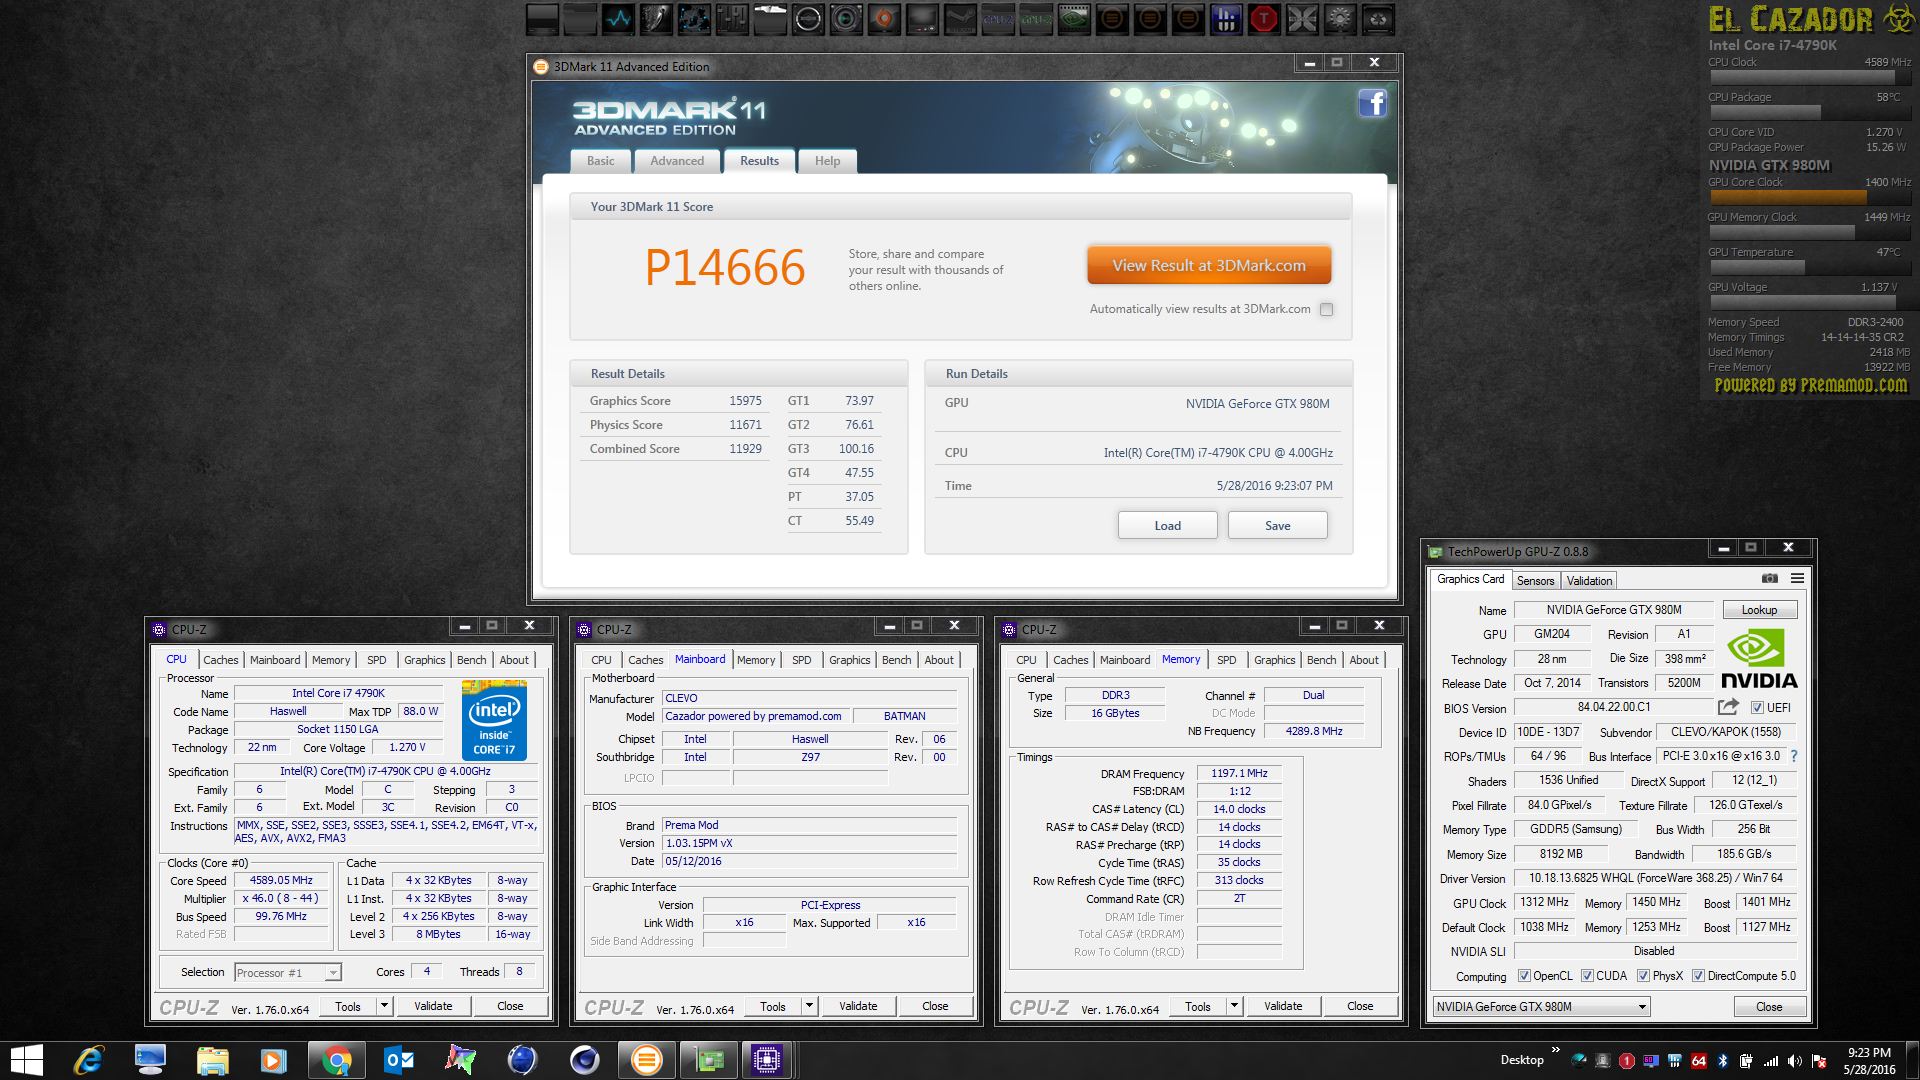
Task: Open the camera lens icon in top dock
Action: click(846, 19)
